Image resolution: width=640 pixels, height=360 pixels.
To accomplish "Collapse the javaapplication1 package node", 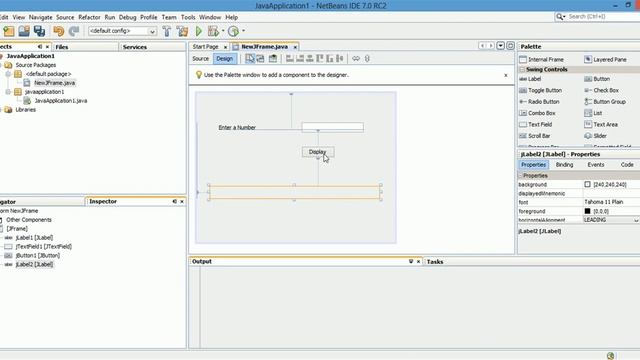I will tap(8, 92).
